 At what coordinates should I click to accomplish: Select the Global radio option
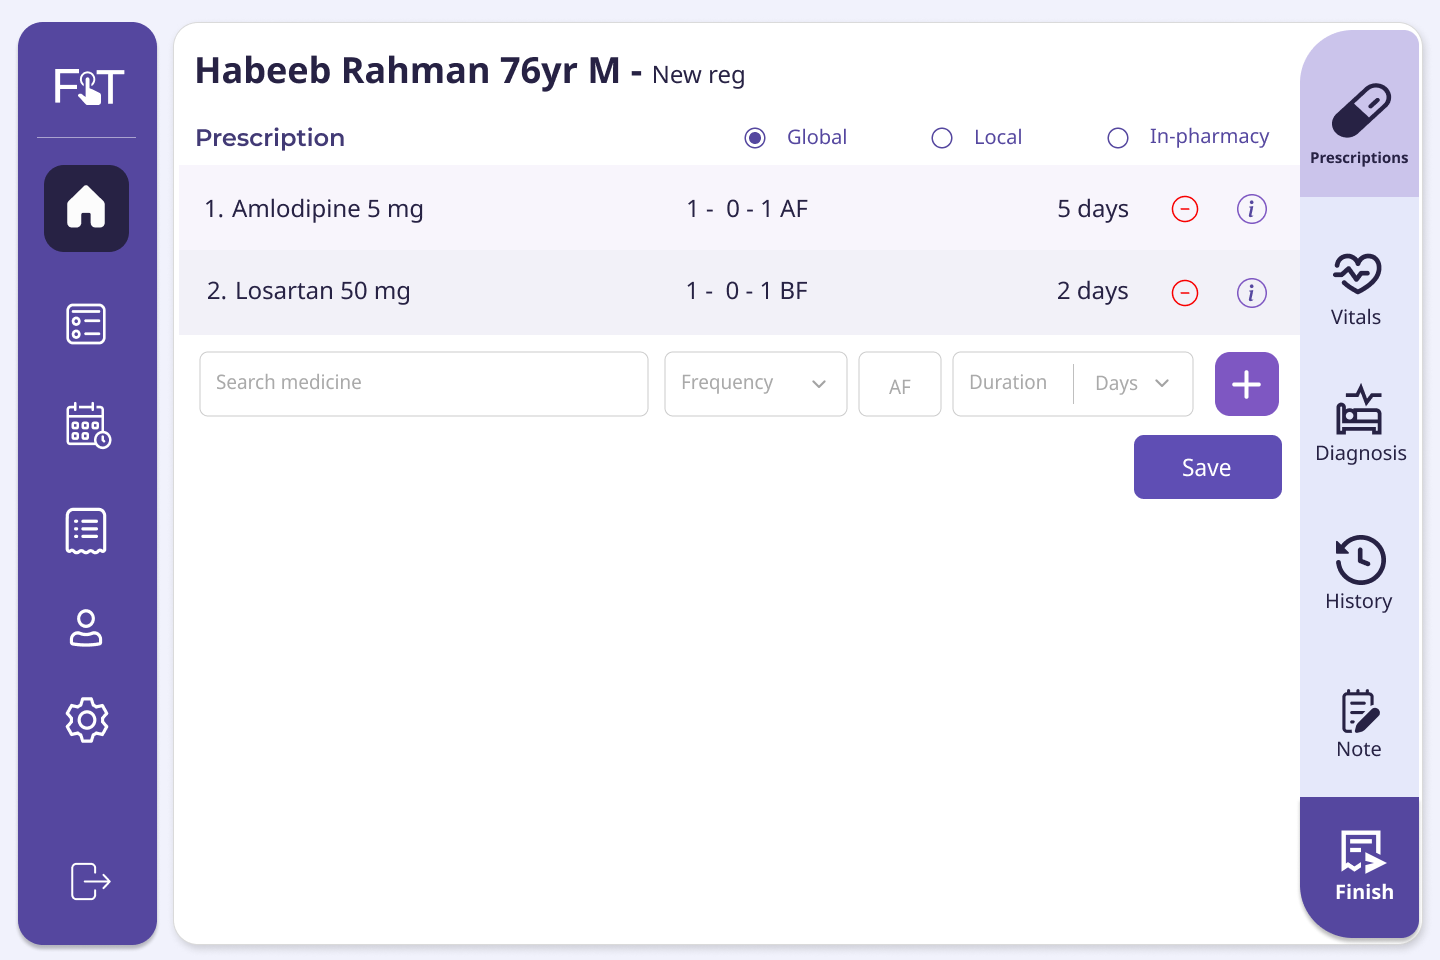(755, 138)
